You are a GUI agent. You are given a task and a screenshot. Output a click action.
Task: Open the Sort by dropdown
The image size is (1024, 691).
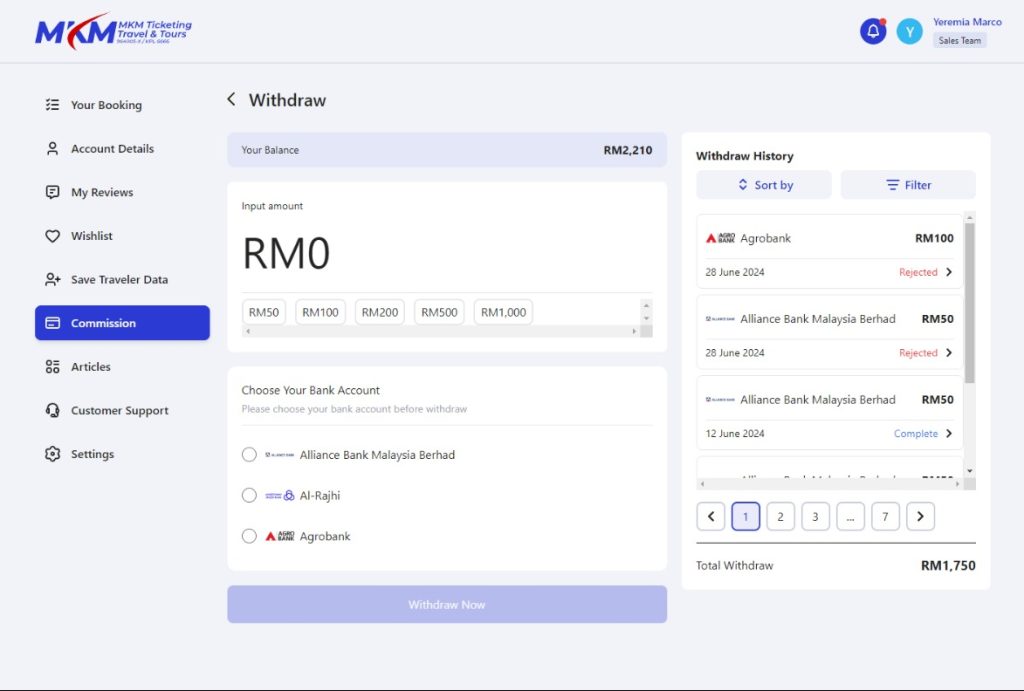pos(764,185)
